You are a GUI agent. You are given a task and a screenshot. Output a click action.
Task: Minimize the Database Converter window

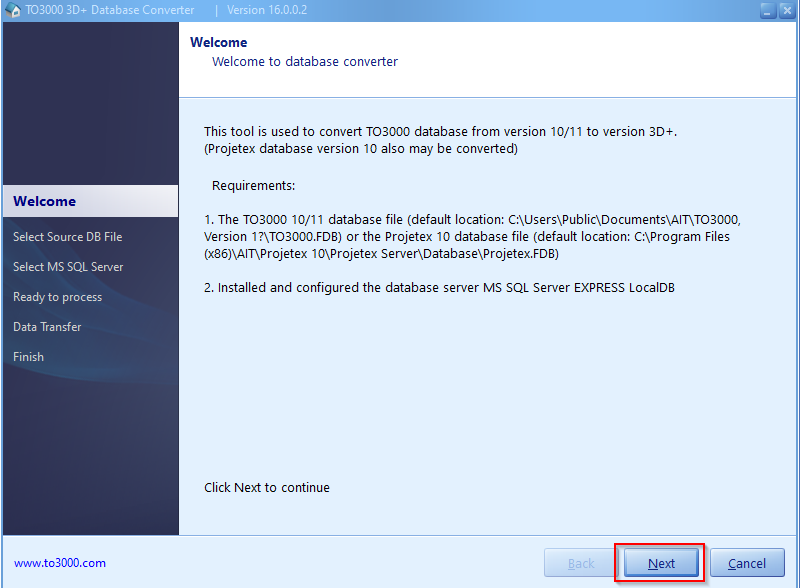tap(767, 10)
